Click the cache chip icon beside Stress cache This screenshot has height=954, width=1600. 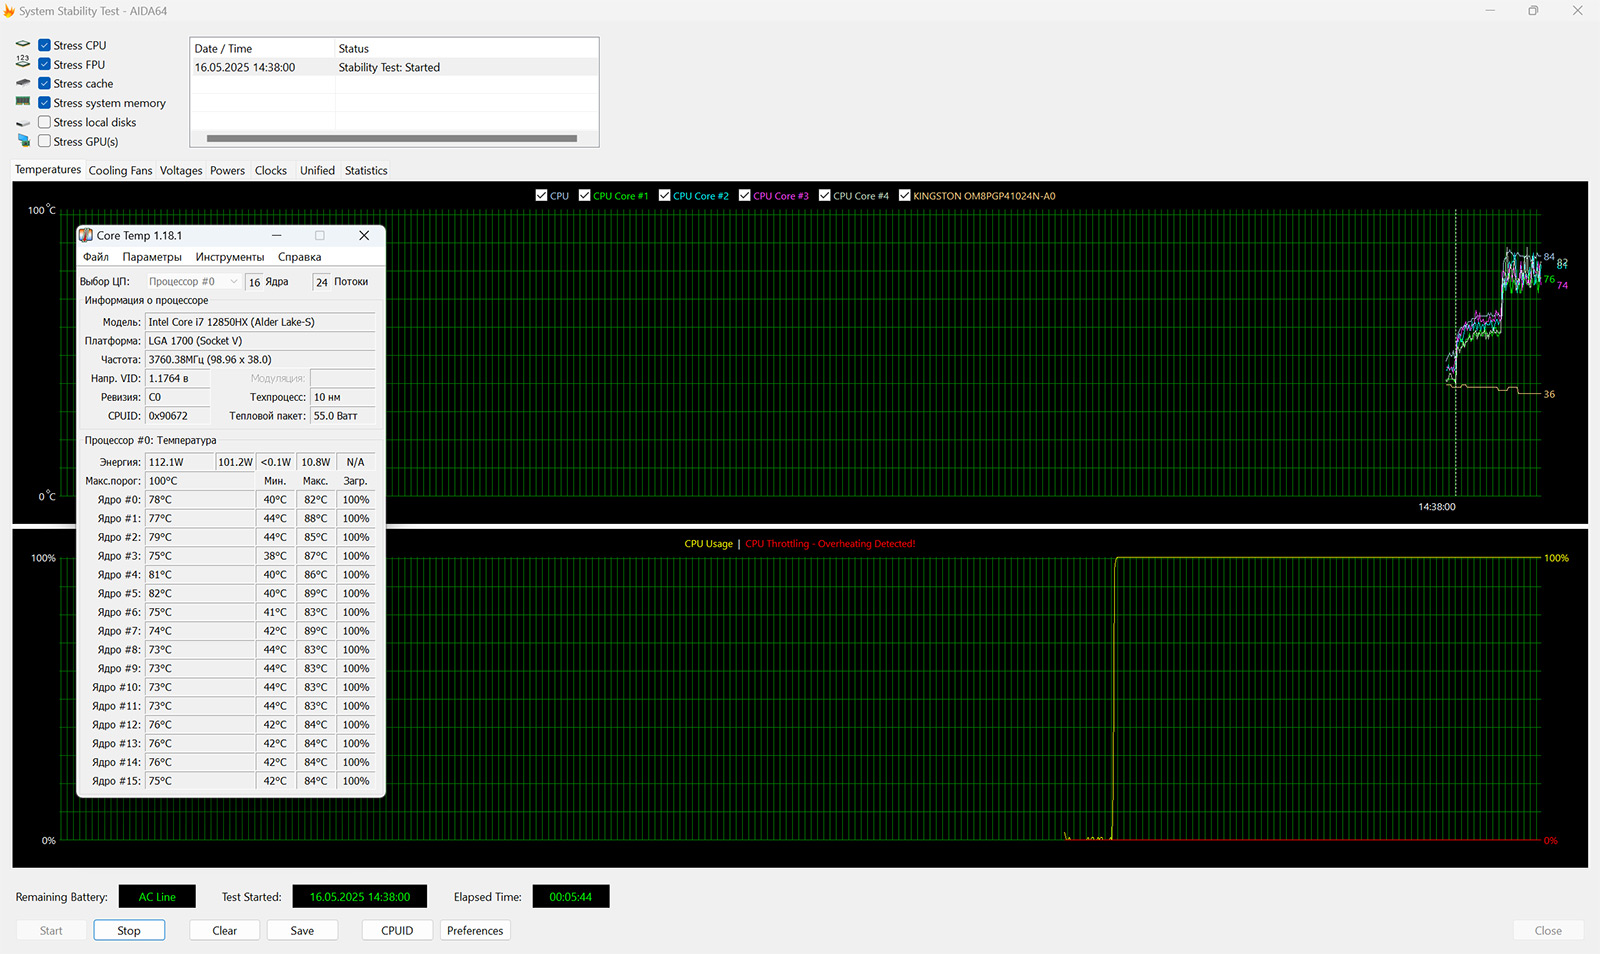(23, 83)
